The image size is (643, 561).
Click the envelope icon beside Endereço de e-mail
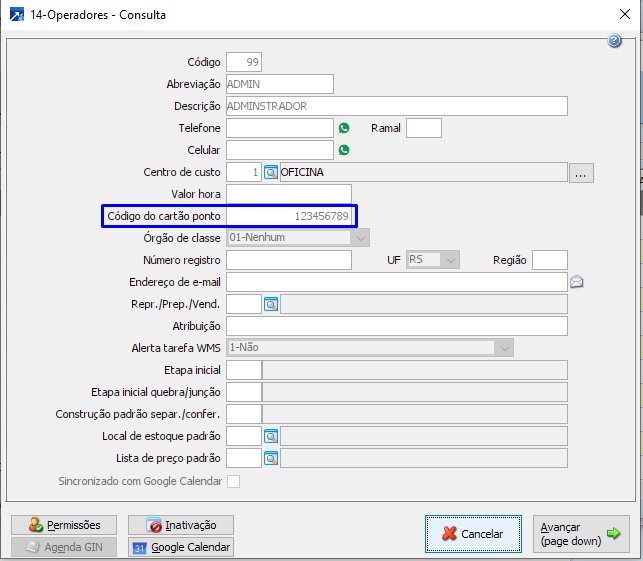(x=577, y=282)
